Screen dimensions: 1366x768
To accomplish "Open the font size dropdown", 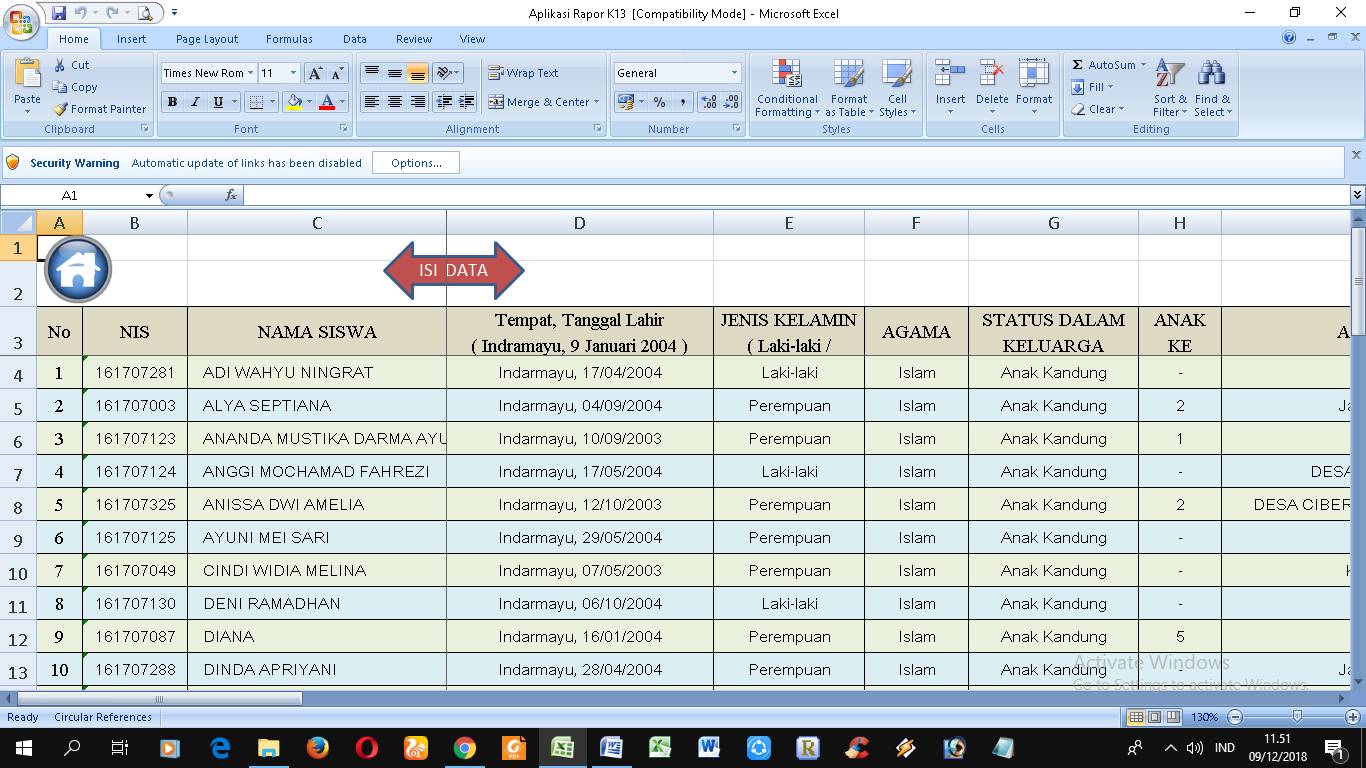I will pyautogui.click(x=293, y=73).
